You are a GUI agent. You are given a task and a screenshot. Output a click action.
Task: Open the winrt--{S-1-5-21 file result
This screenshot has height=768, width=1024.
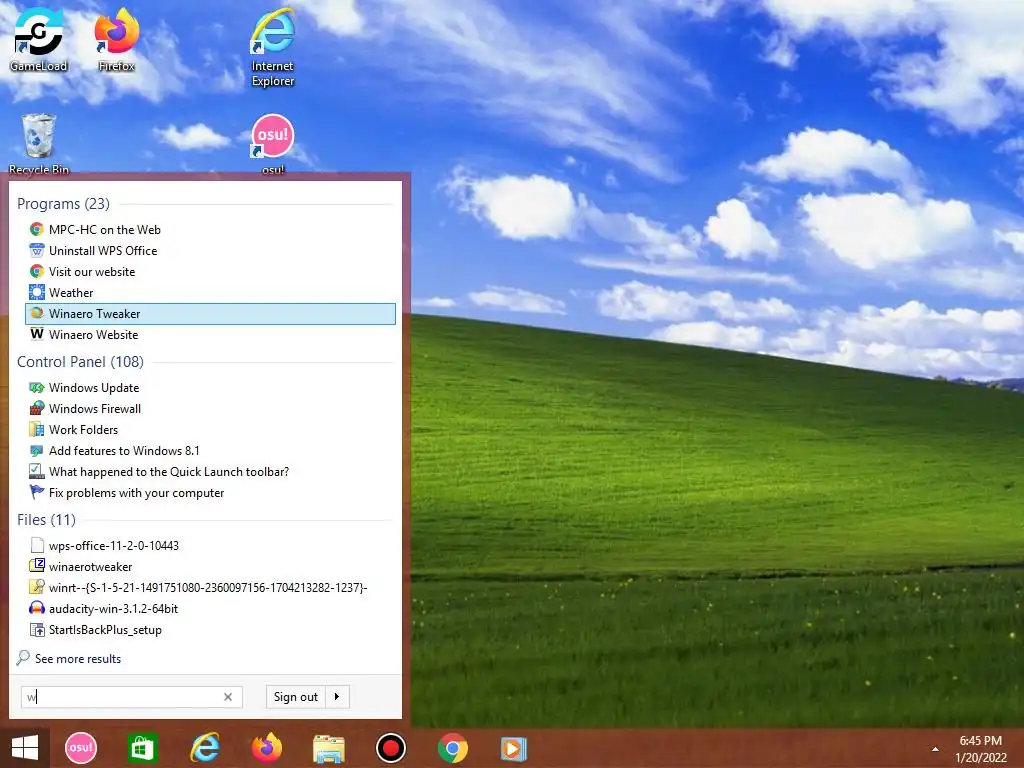point(210,587)
